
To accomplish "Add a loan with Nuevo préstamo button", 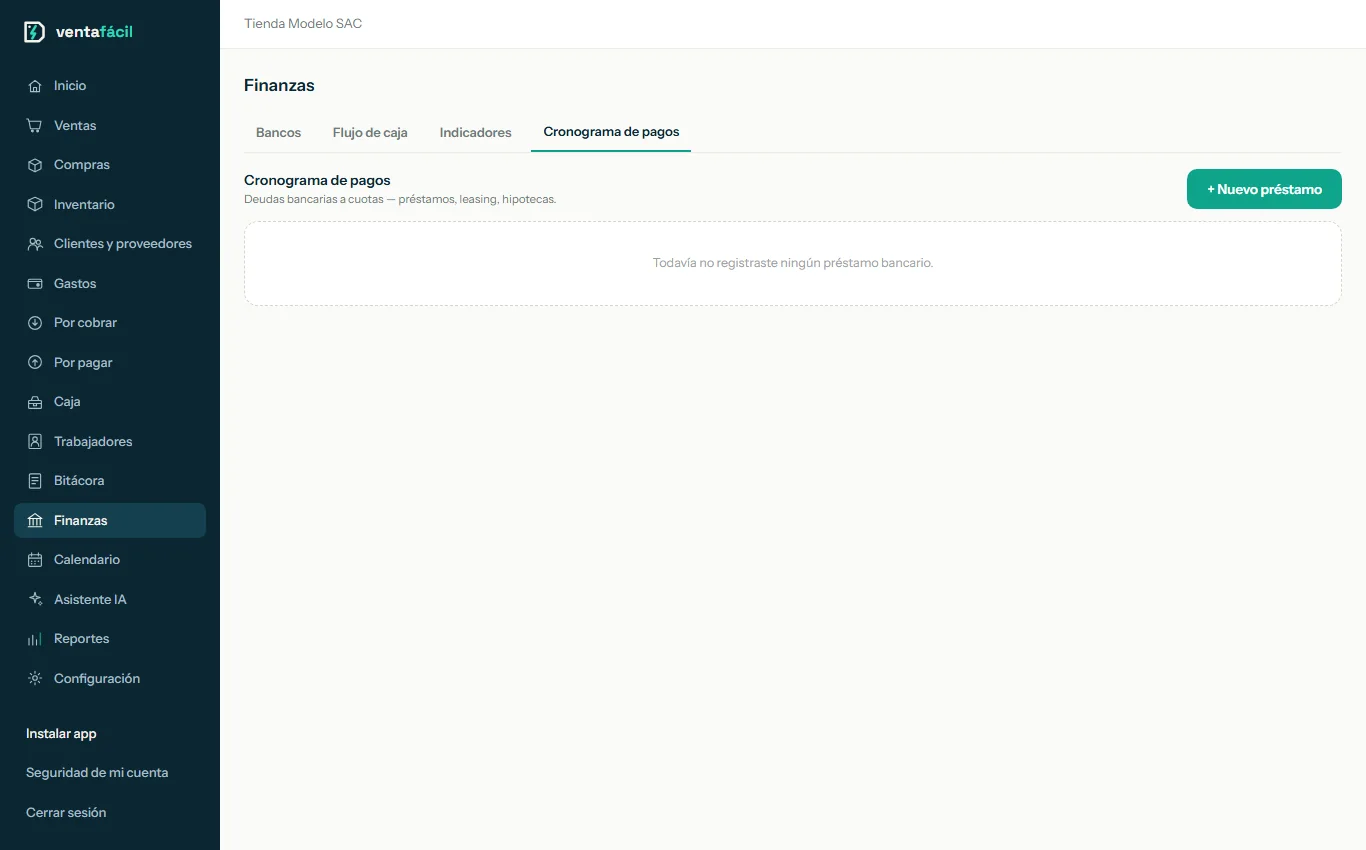I will 1264,189.
